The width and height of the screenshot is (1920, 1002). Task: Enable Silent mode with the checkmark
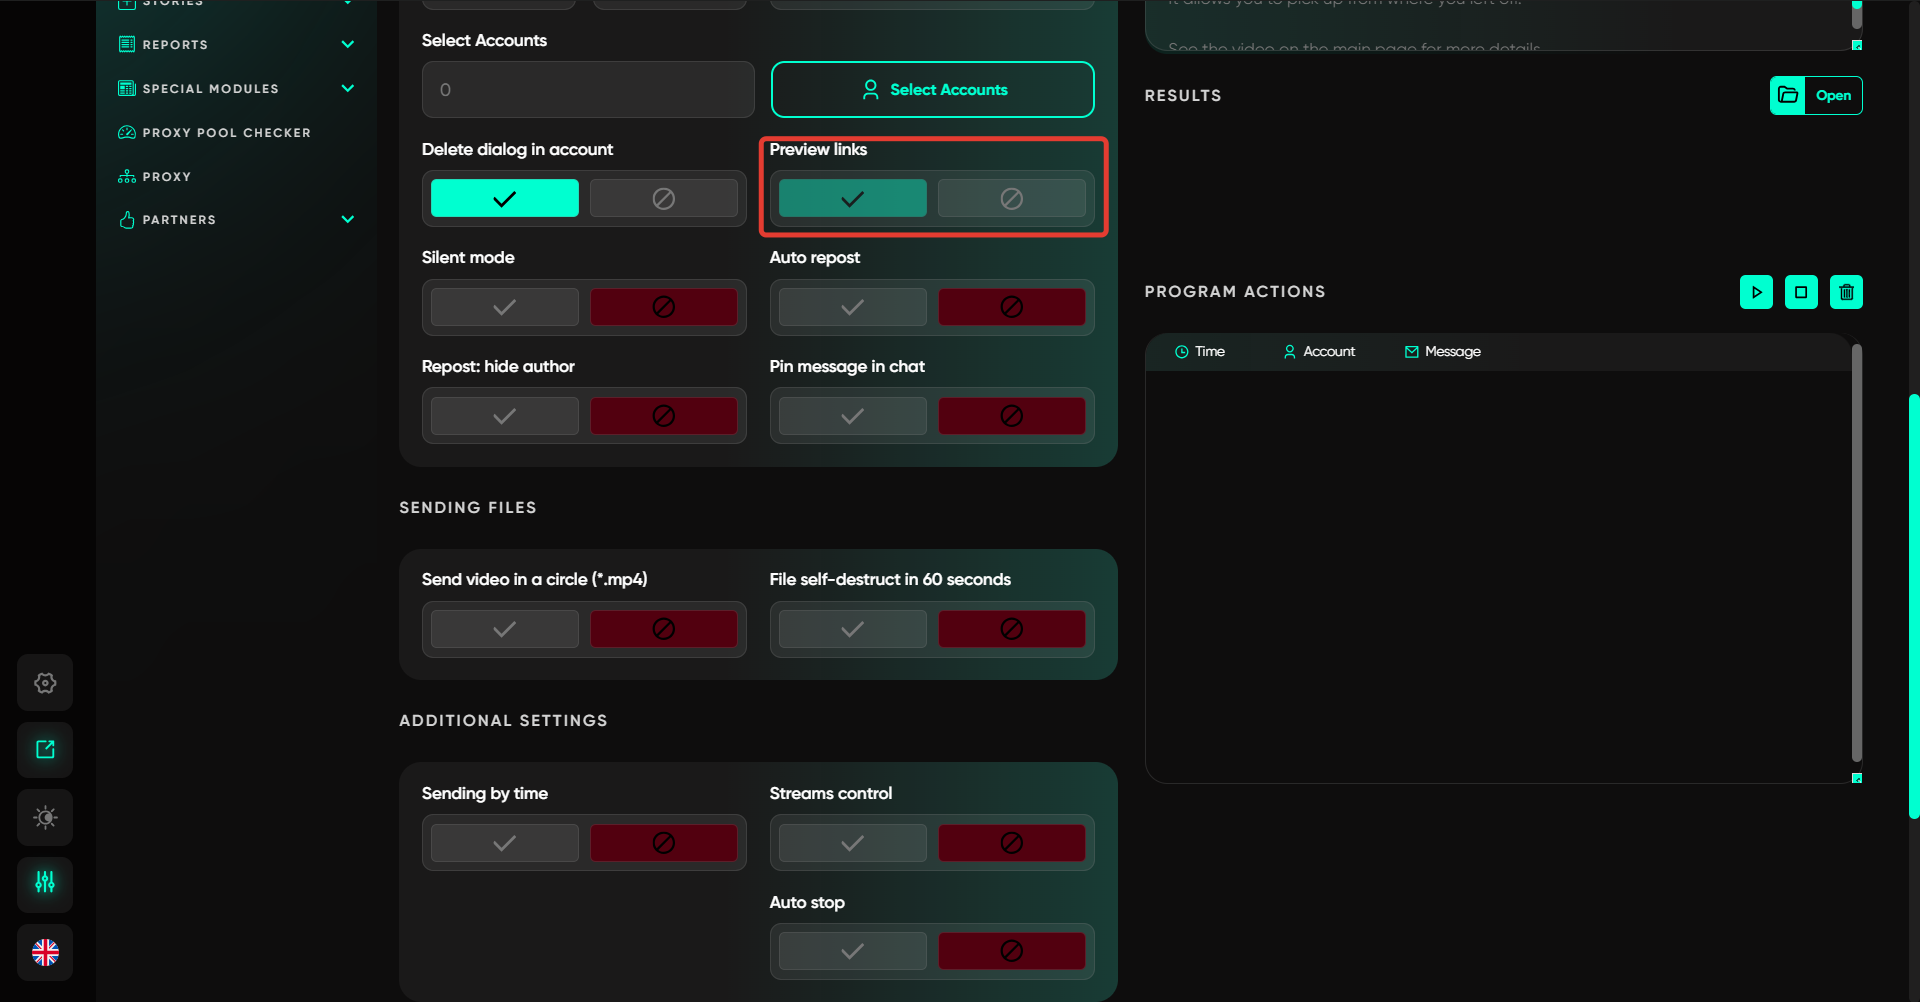505,307
